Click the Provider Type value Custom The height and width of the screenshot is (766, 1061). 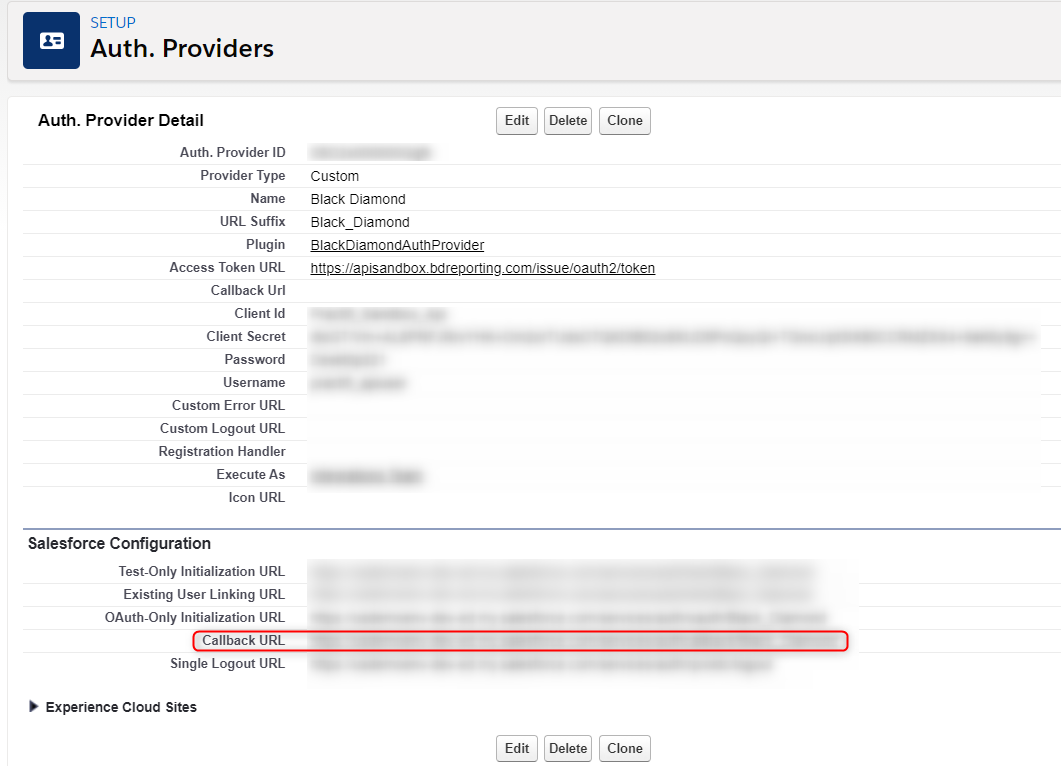pyautogui.click(x=334, y=176)
